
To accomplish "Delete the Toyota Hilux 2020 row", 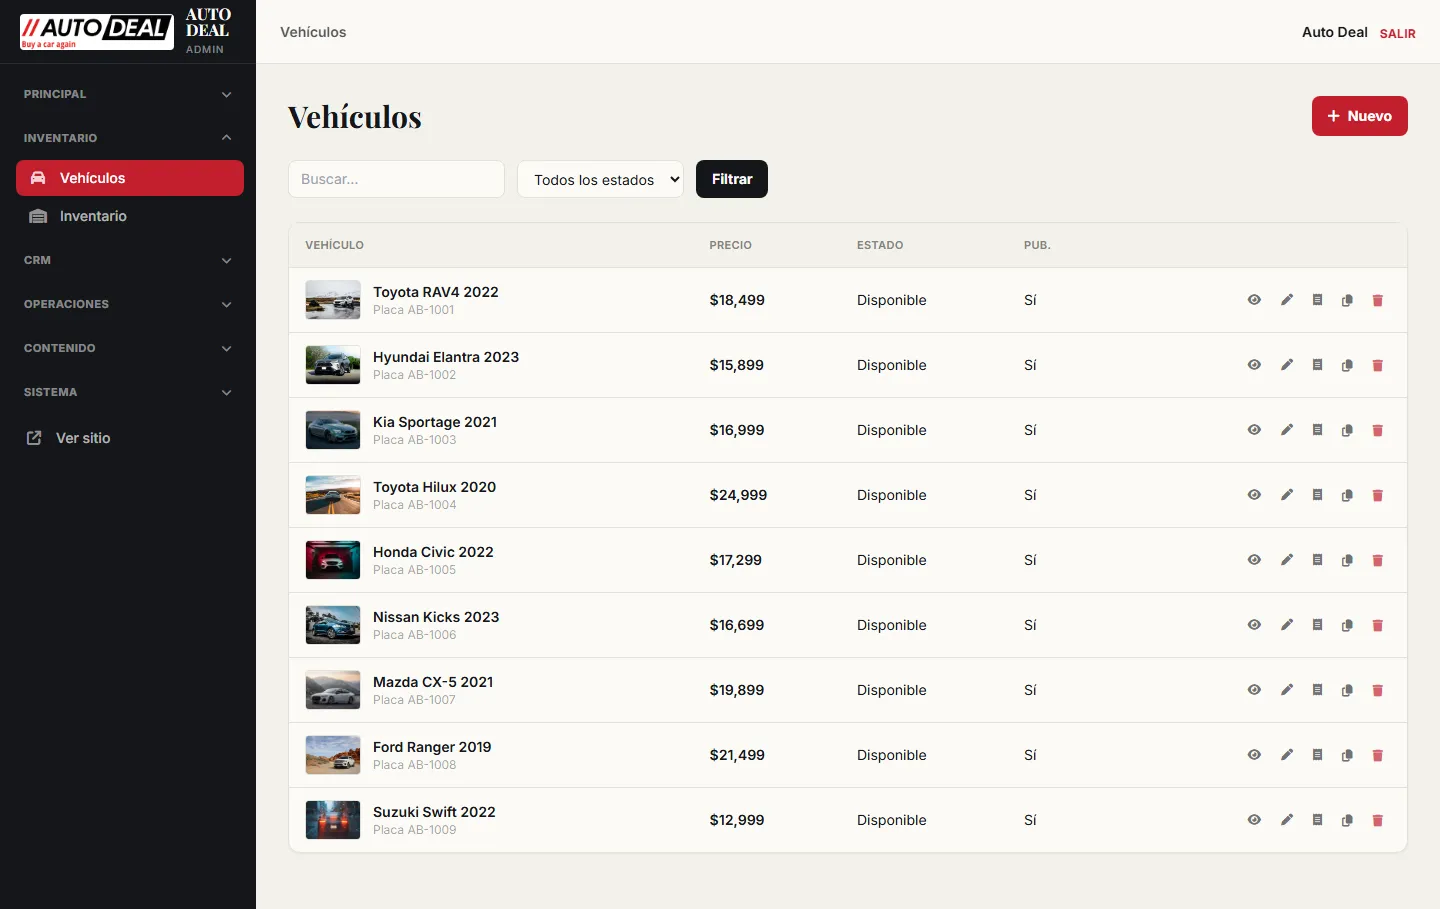I will click(1377, 495).
